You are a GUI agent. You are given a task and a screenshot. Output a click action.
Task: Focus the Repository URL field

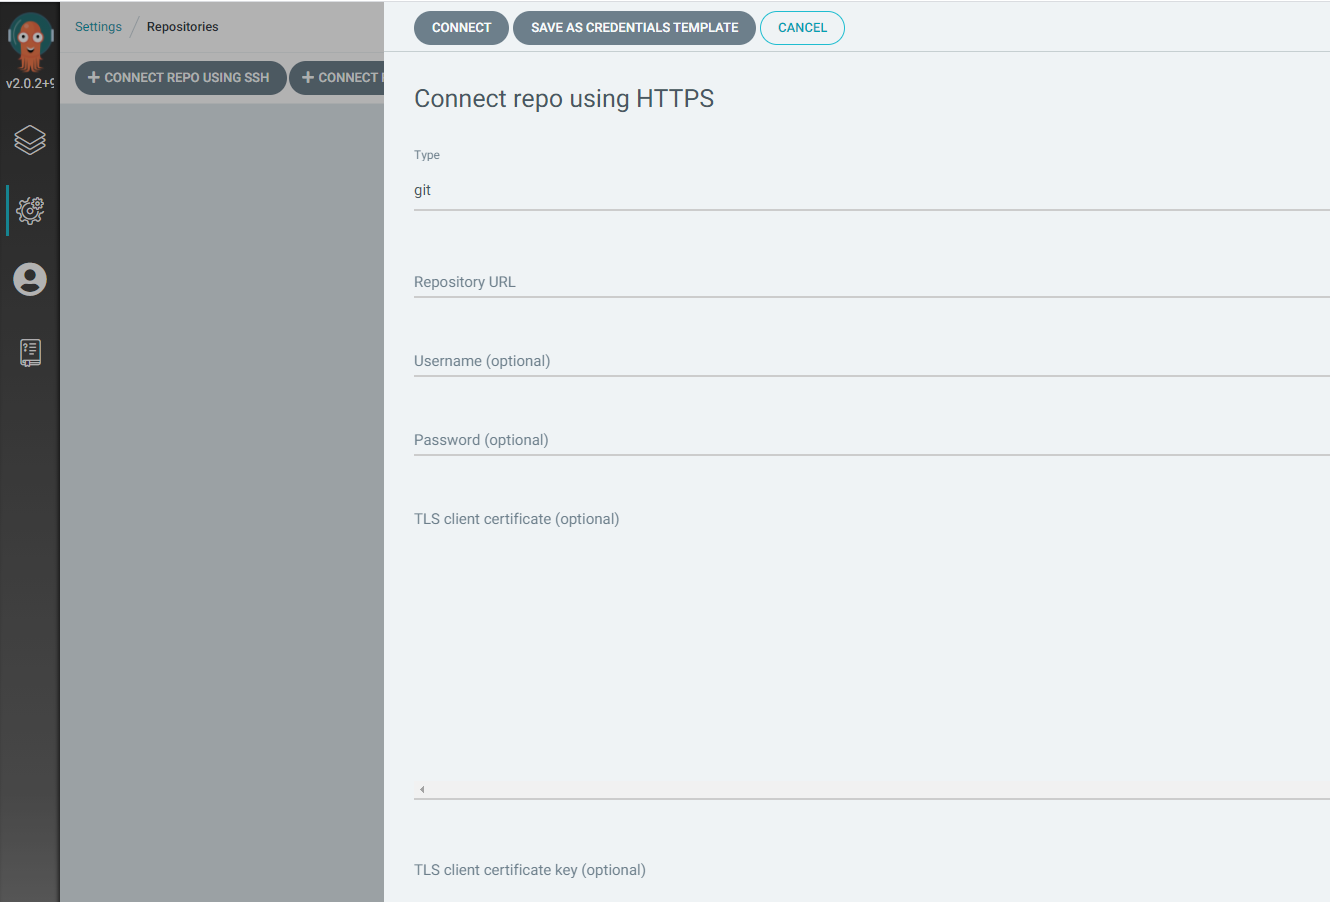(872, 282)
